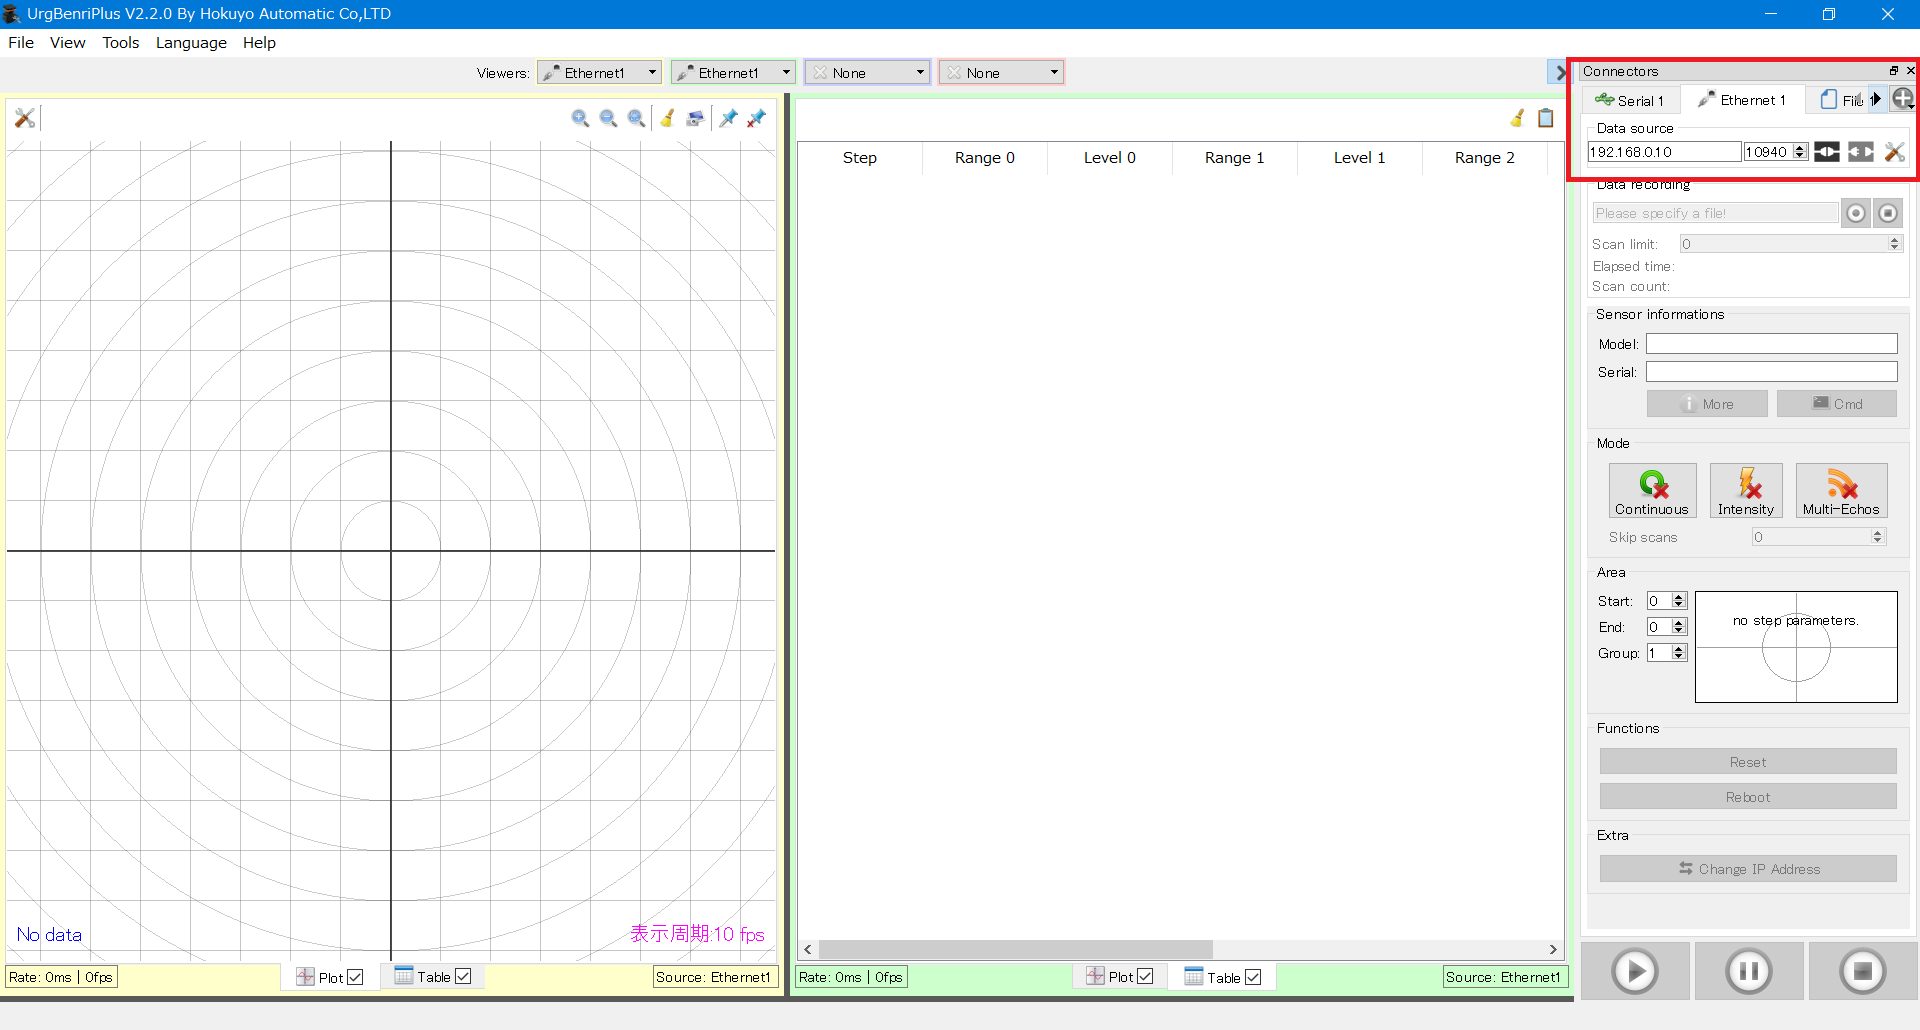Screen dimensions: 1920x1030
Task: Click Change IP Address button
Action: pyautogui.click(x=1748, y=869)
